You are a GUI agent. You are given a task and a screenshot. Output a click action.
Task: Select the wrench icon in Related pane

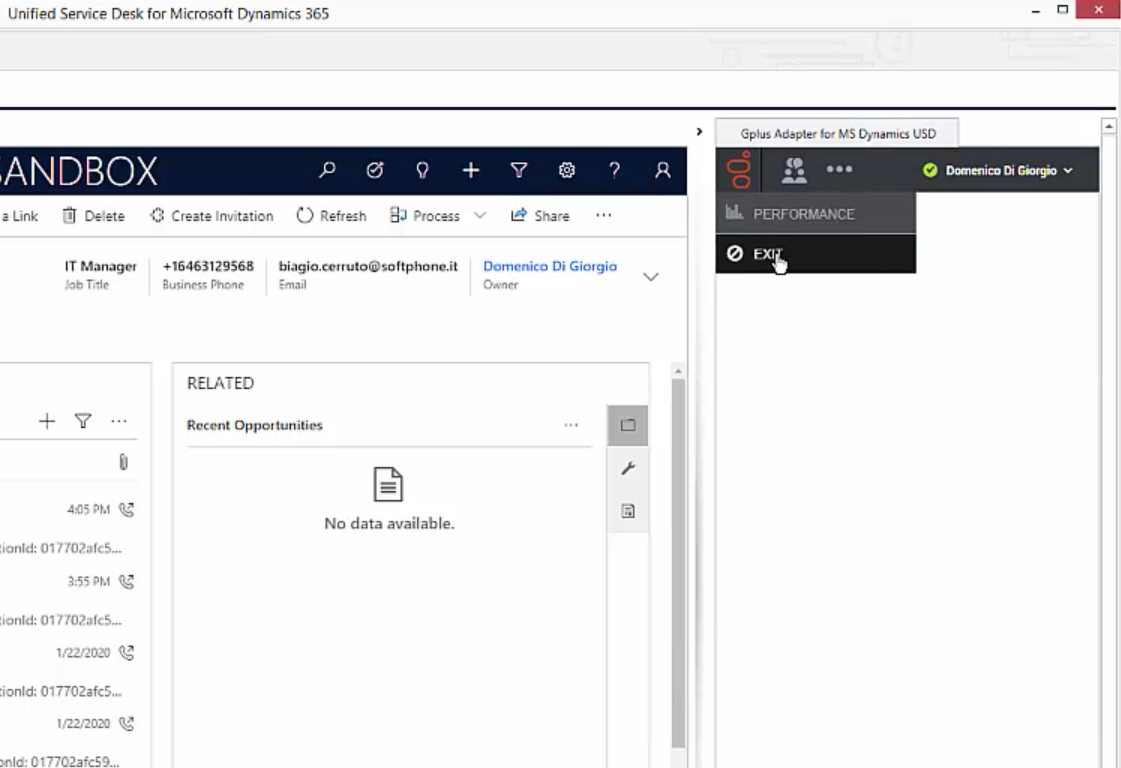click(x=628, y=468)
